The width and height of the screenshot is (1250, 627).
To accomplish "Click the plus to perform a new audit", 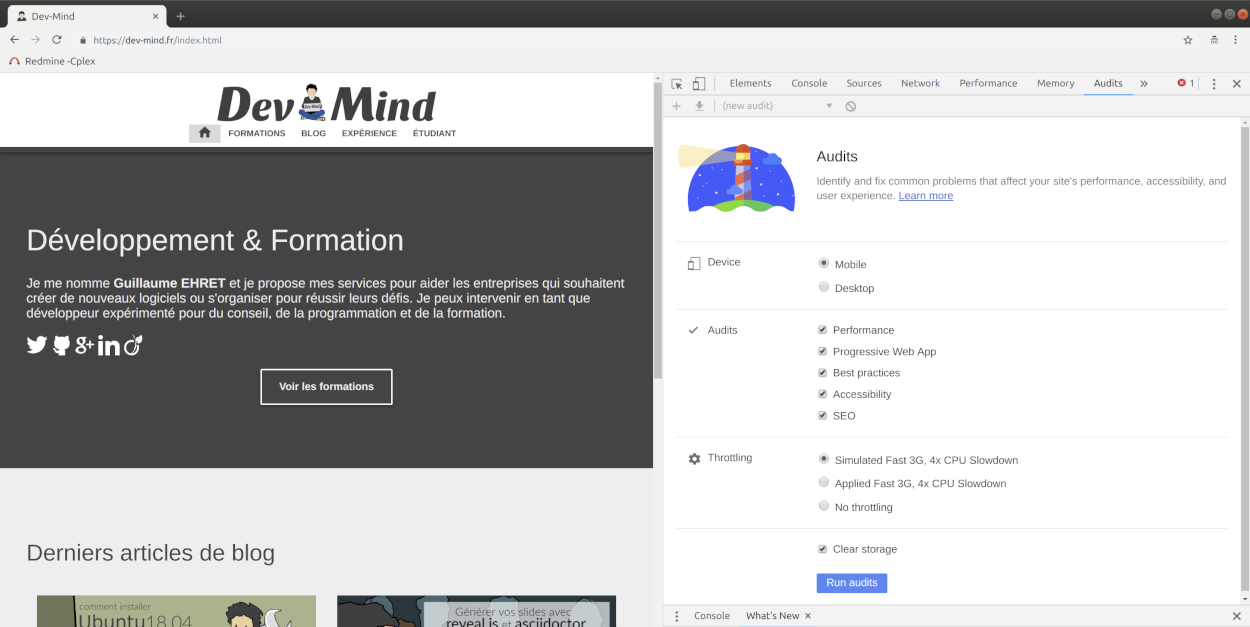I will click(x=677, y=106).
